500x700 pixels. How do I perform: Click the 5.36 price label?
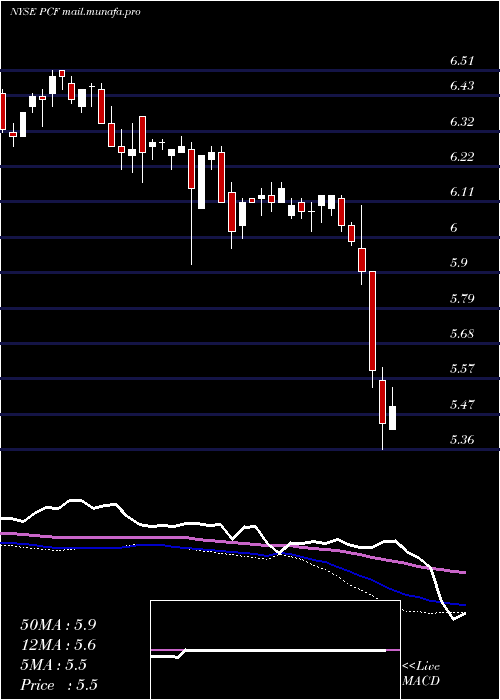pos(461,440)
